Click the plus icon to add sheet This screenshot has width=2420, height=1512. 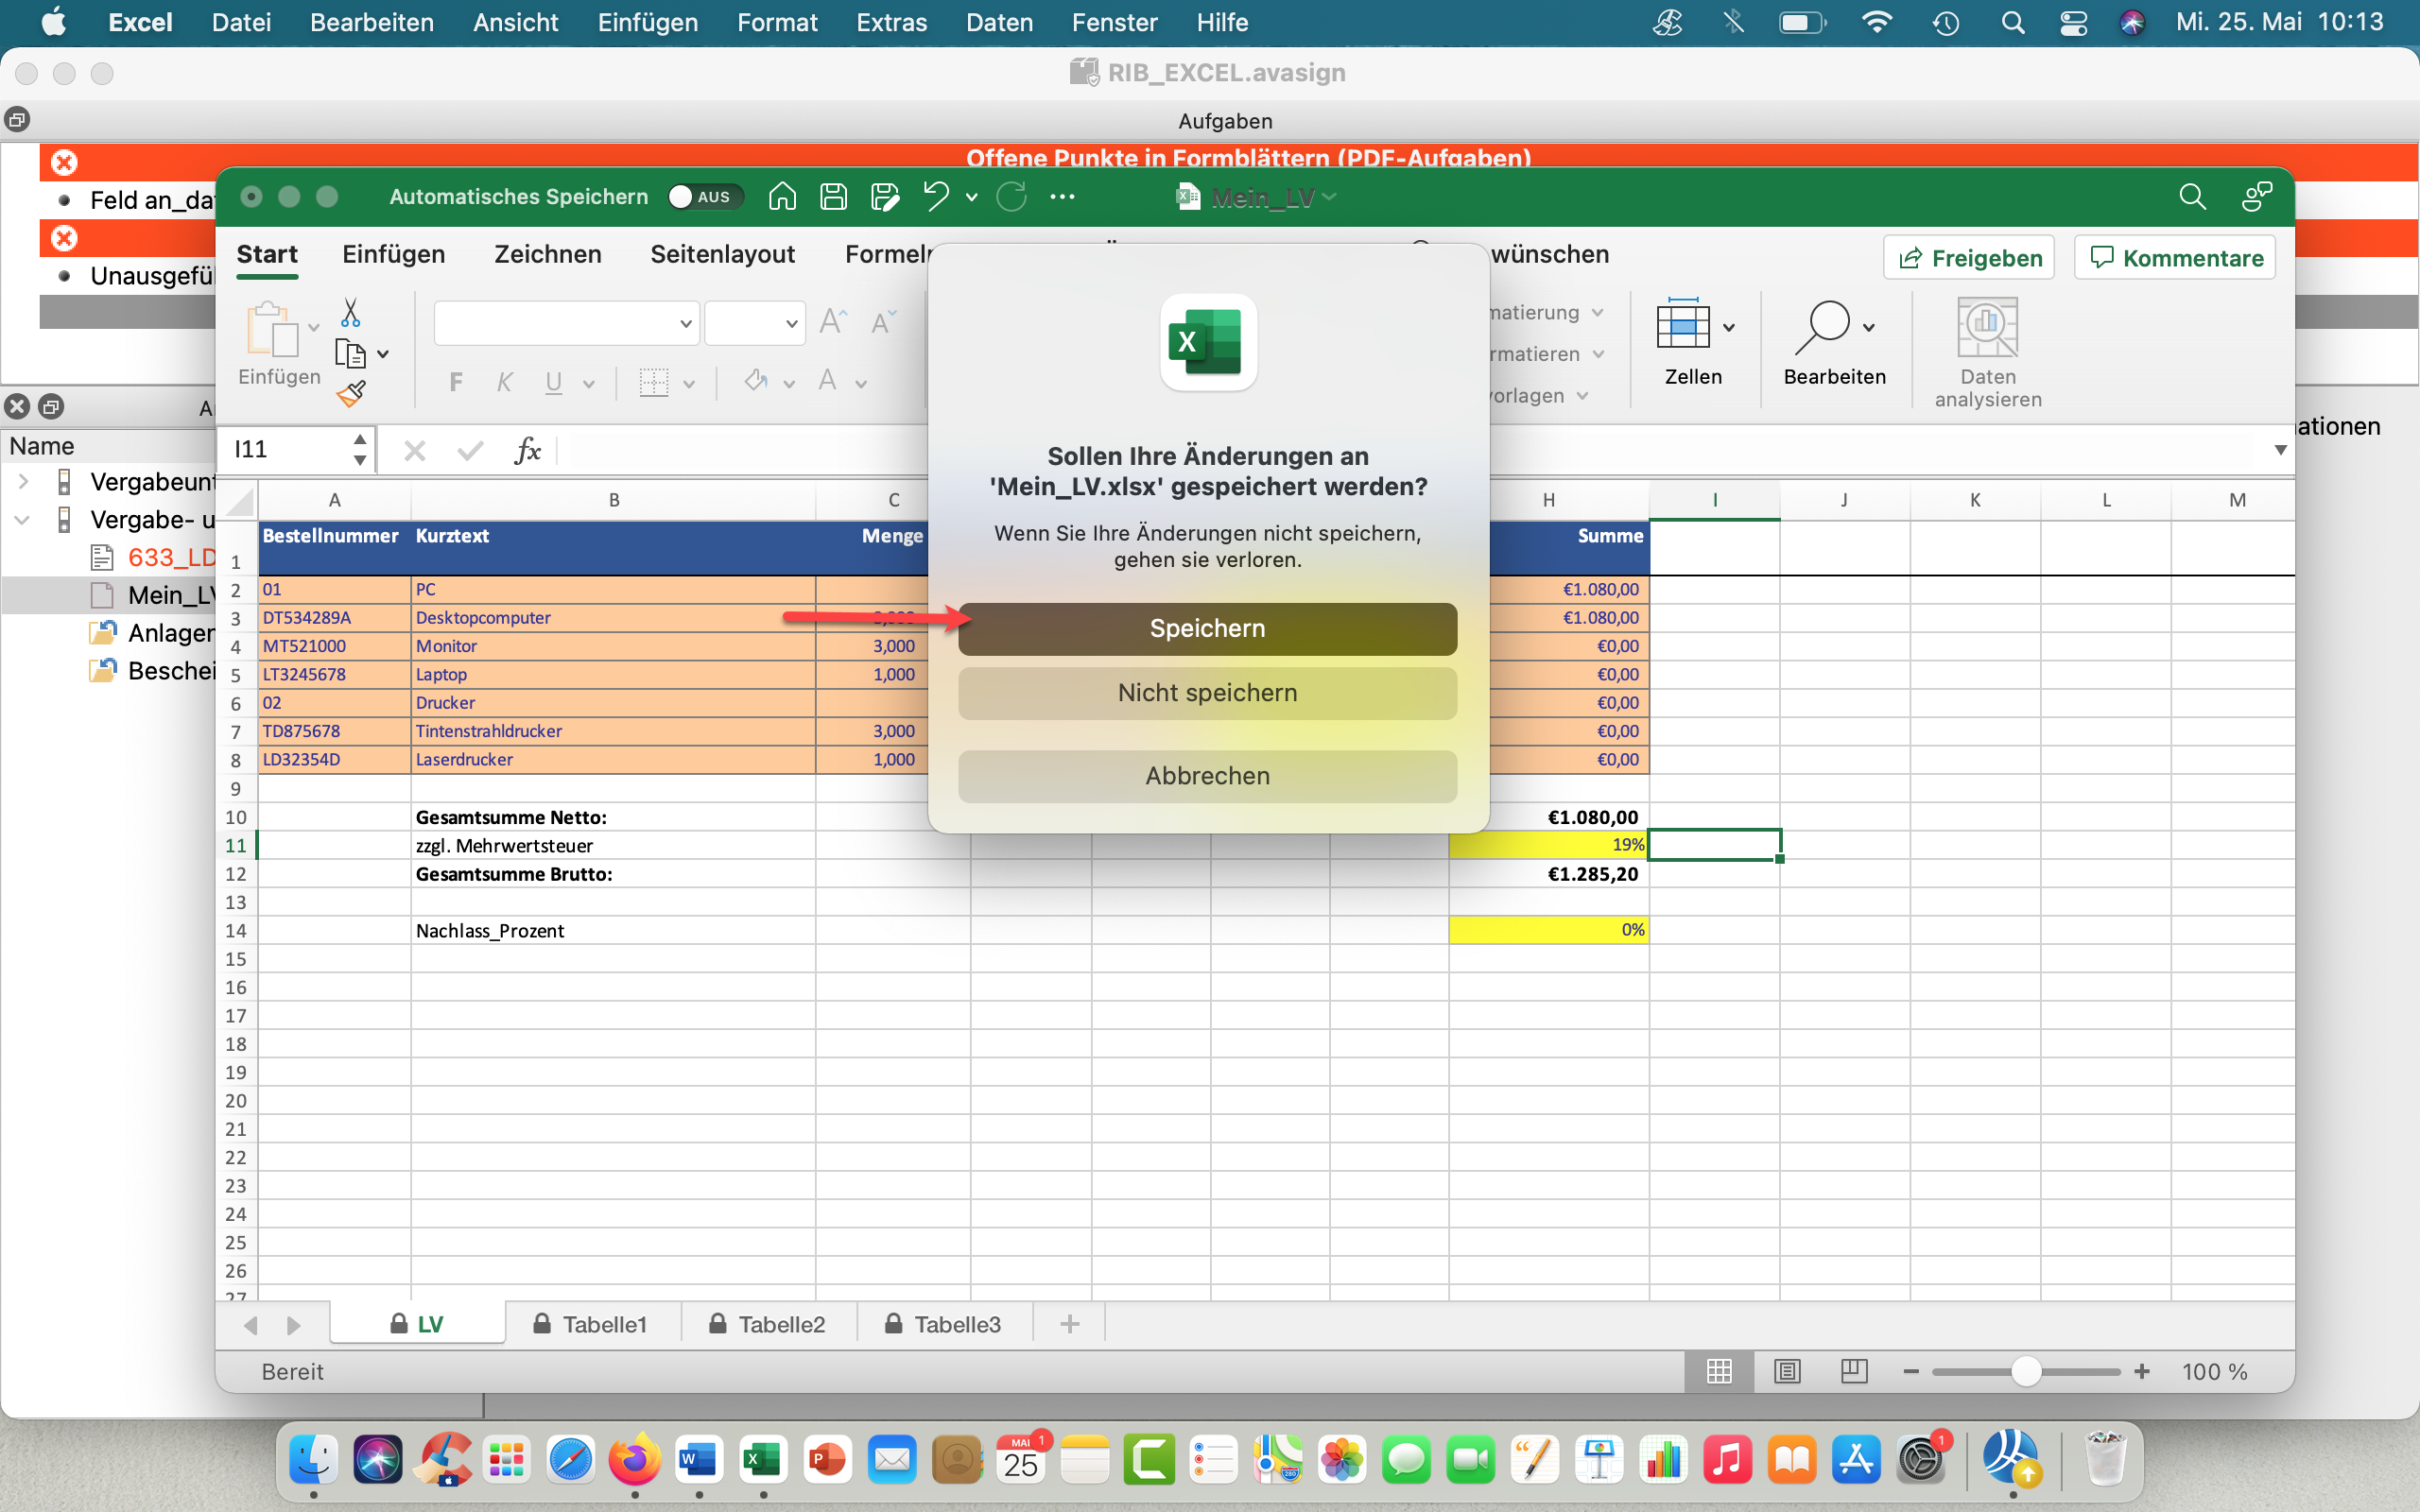tap(1070, 1324)
